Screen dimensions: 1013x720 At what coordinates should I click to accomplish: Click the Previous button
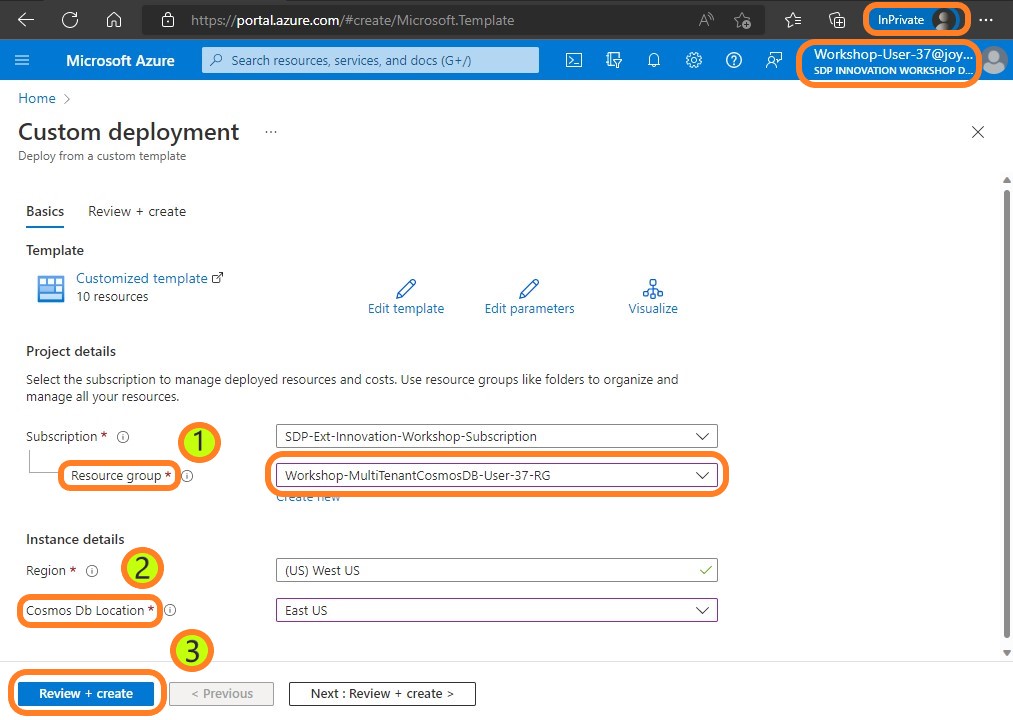point(222,694)
